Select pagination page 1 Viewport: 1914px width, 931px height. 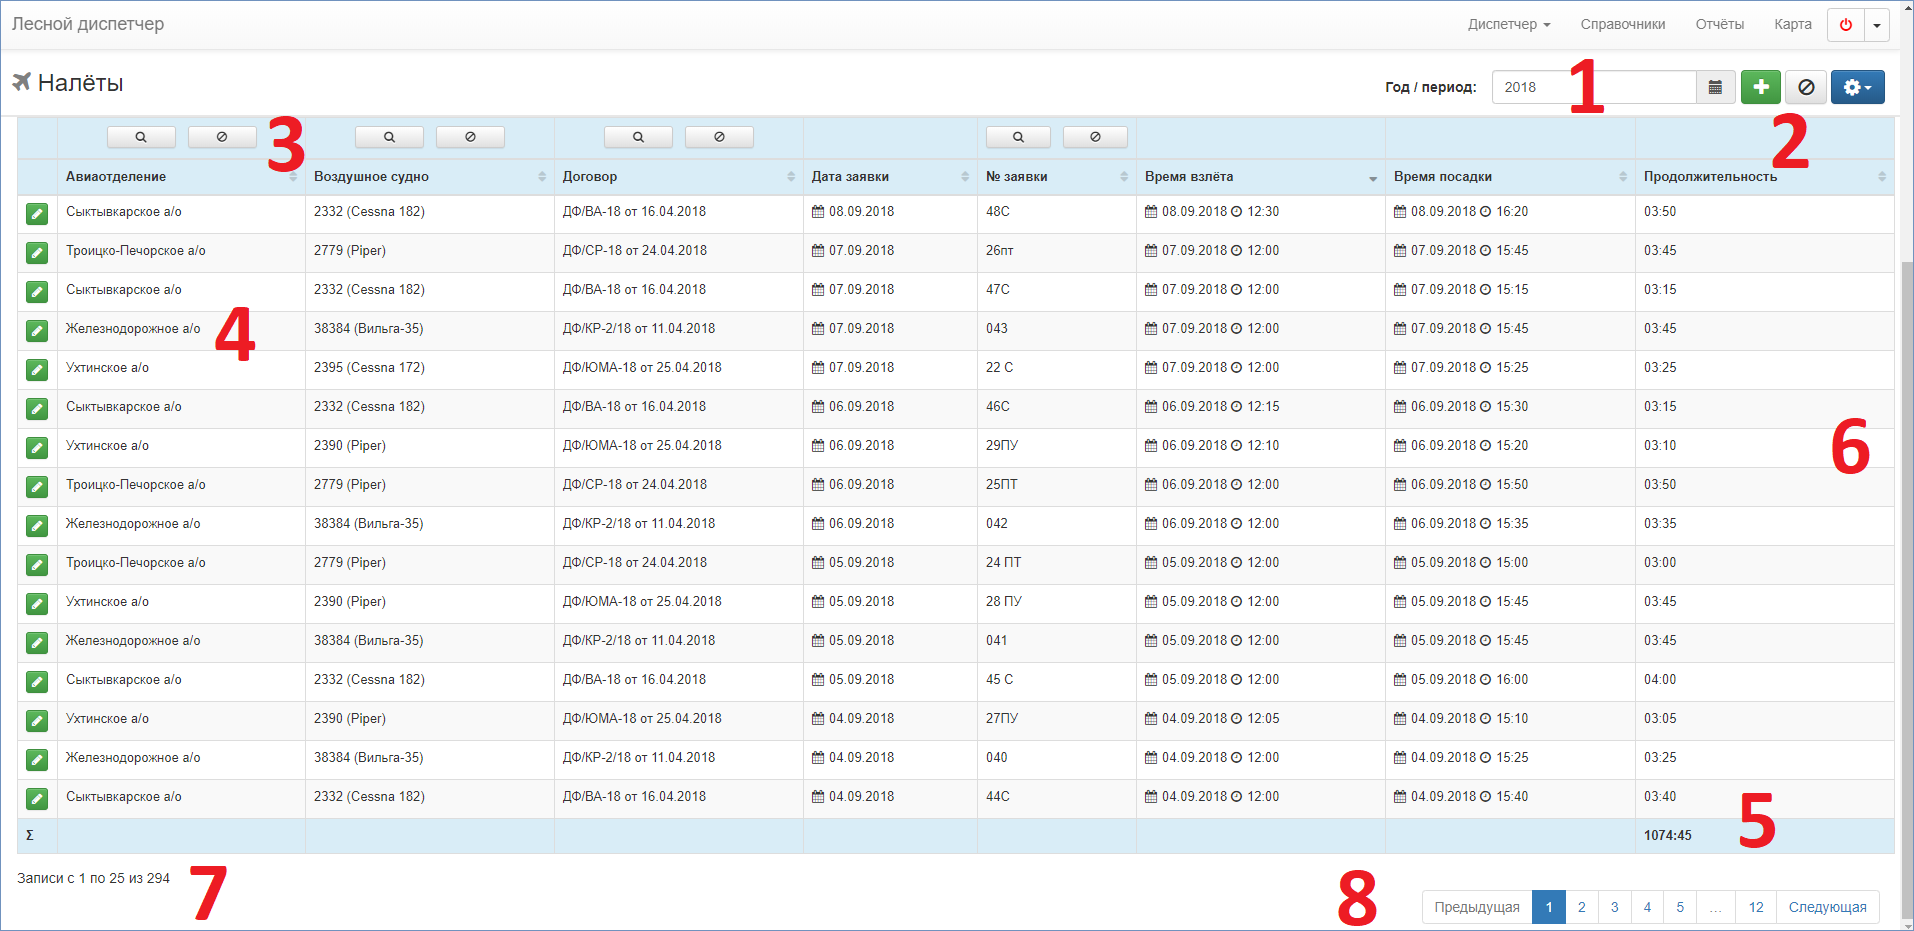coord(1548,907)
